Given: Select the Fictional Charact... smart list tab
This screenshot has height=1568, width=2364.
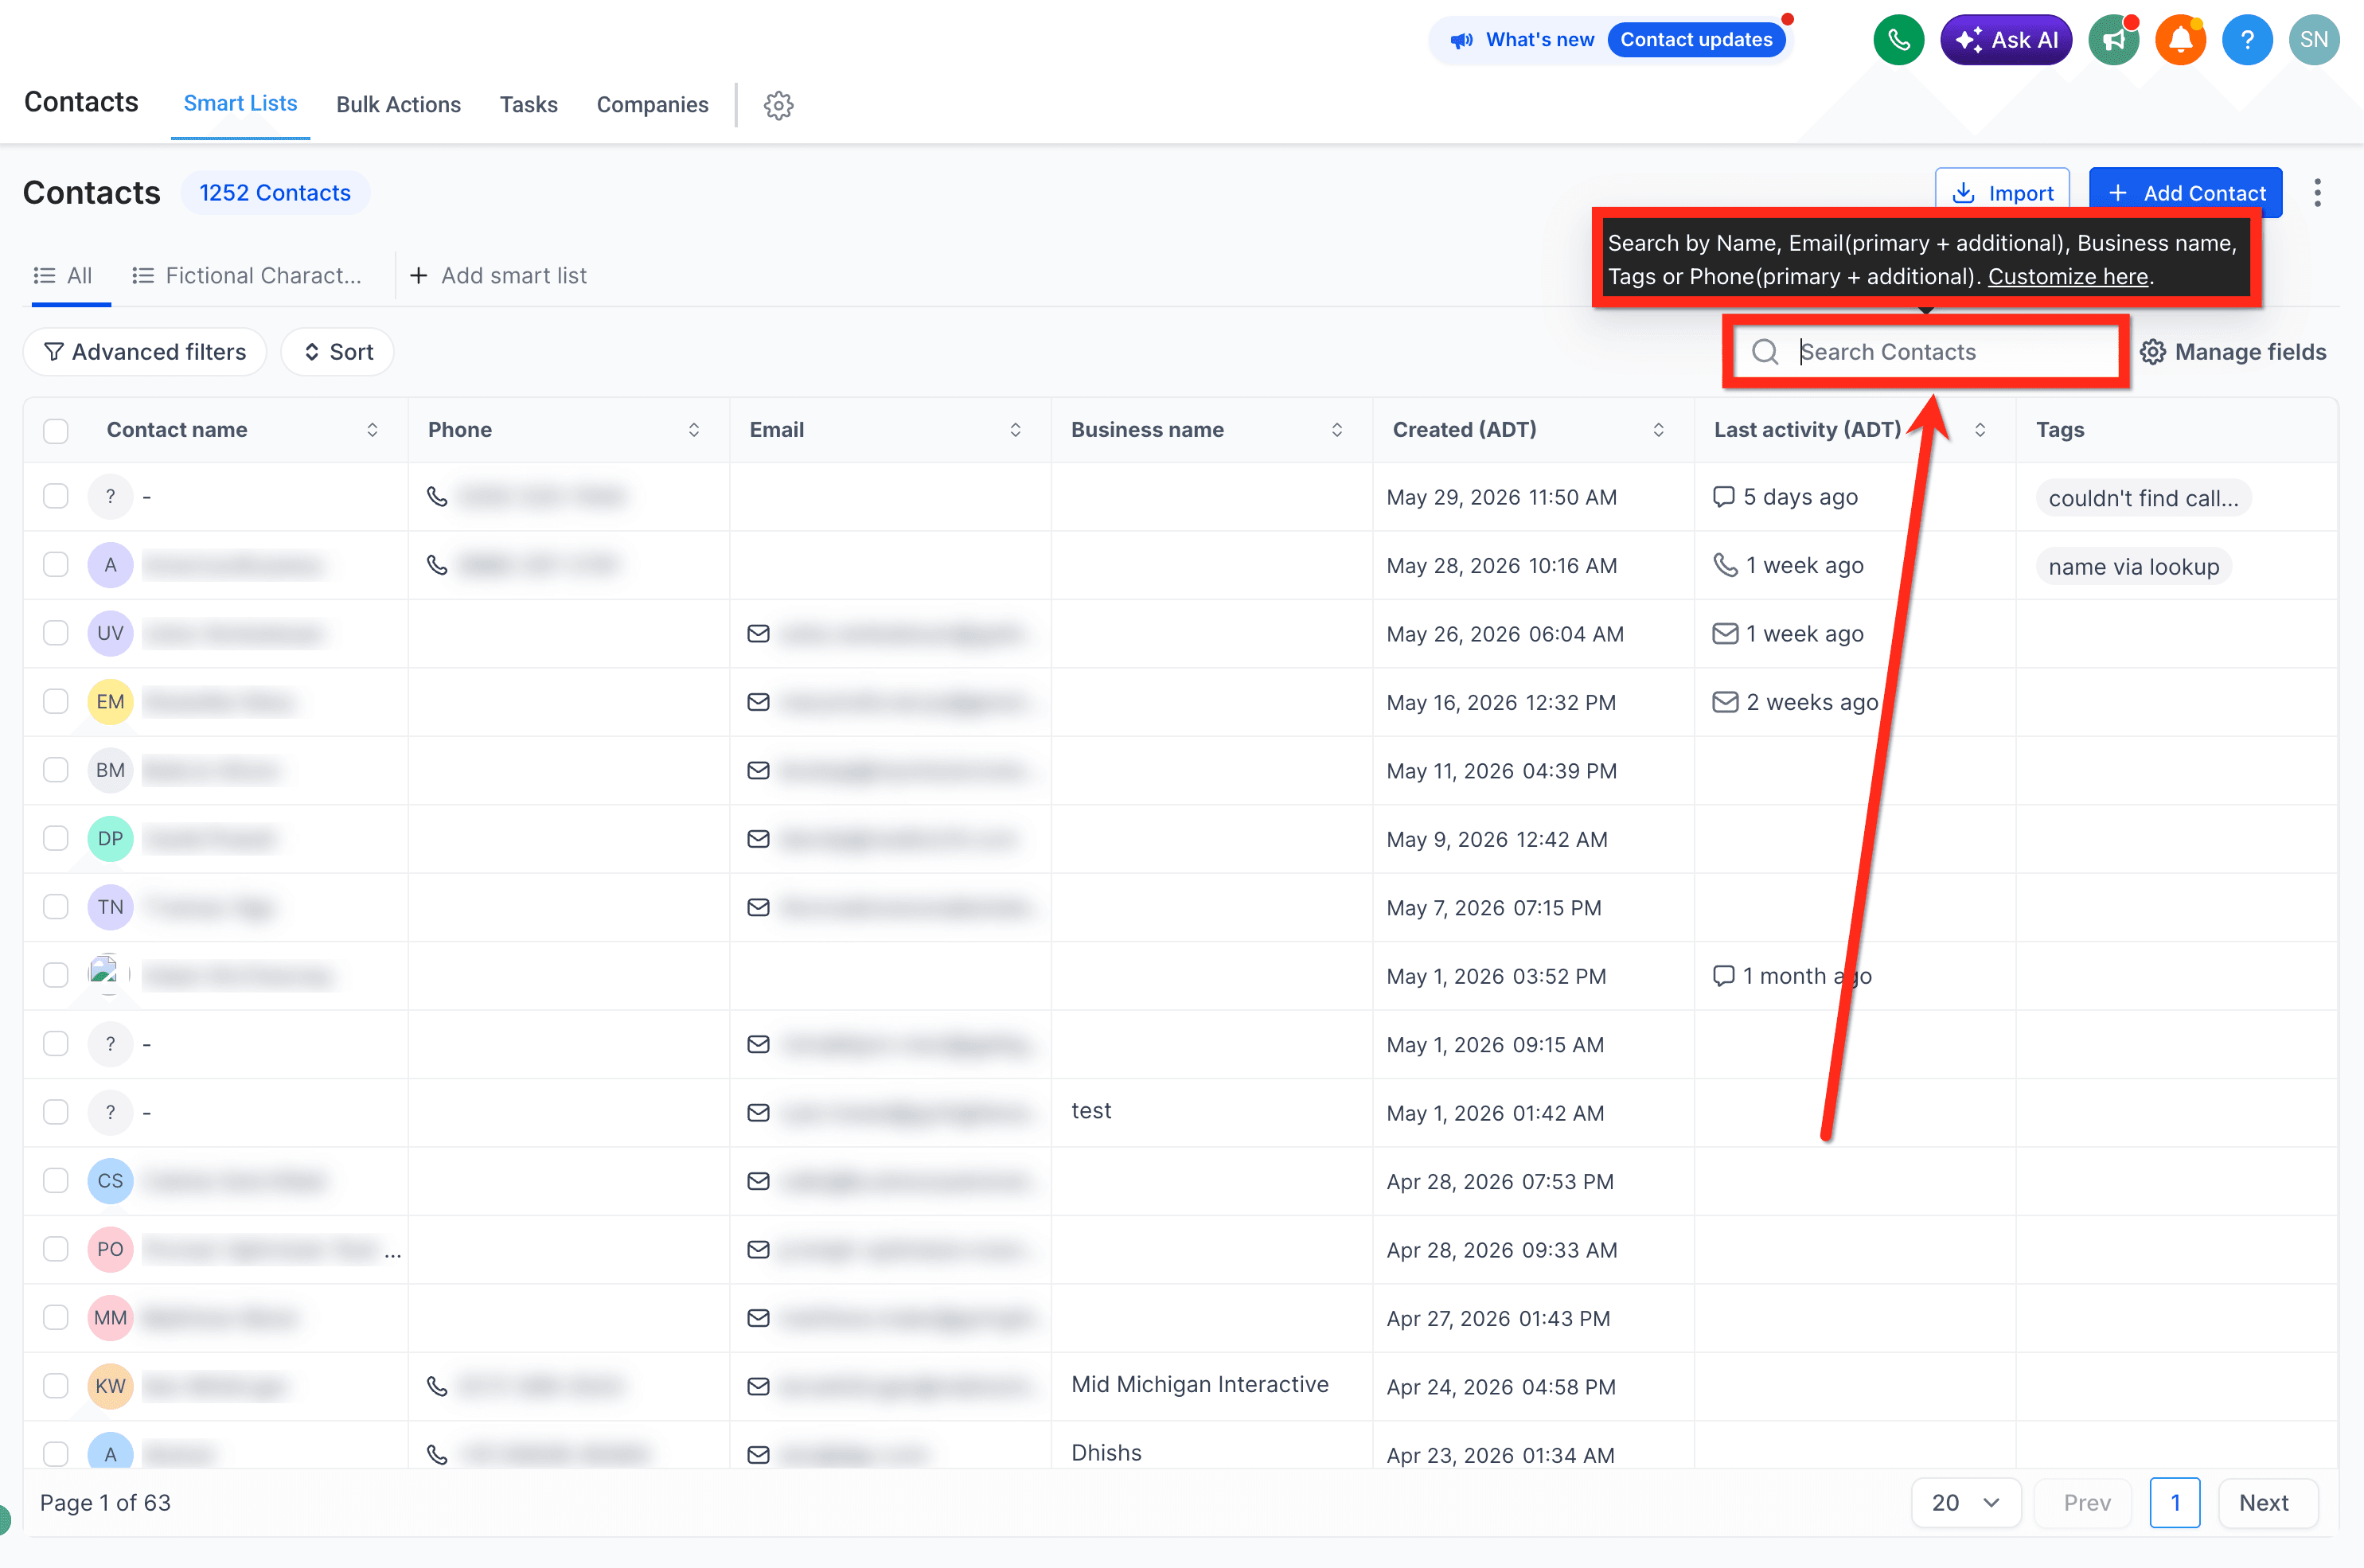Looking at the screenshot, I should pos(247,276).
